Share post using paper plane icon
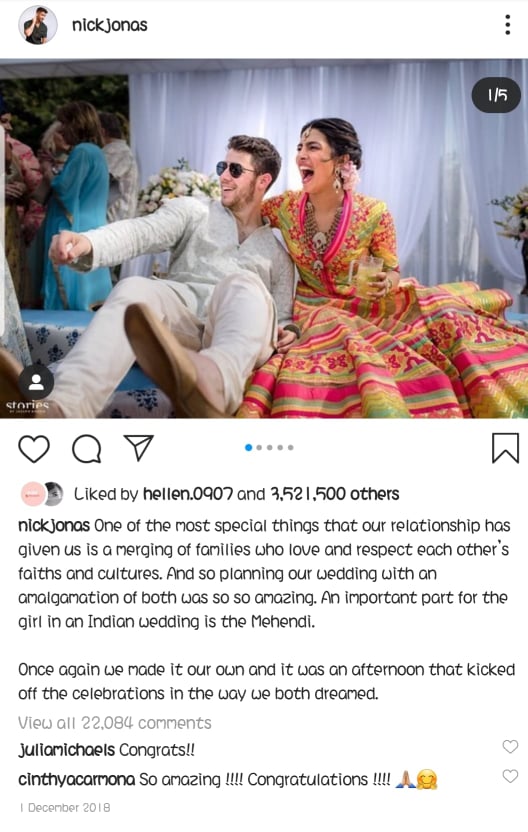528x832 pixels. tap(139, 447)
